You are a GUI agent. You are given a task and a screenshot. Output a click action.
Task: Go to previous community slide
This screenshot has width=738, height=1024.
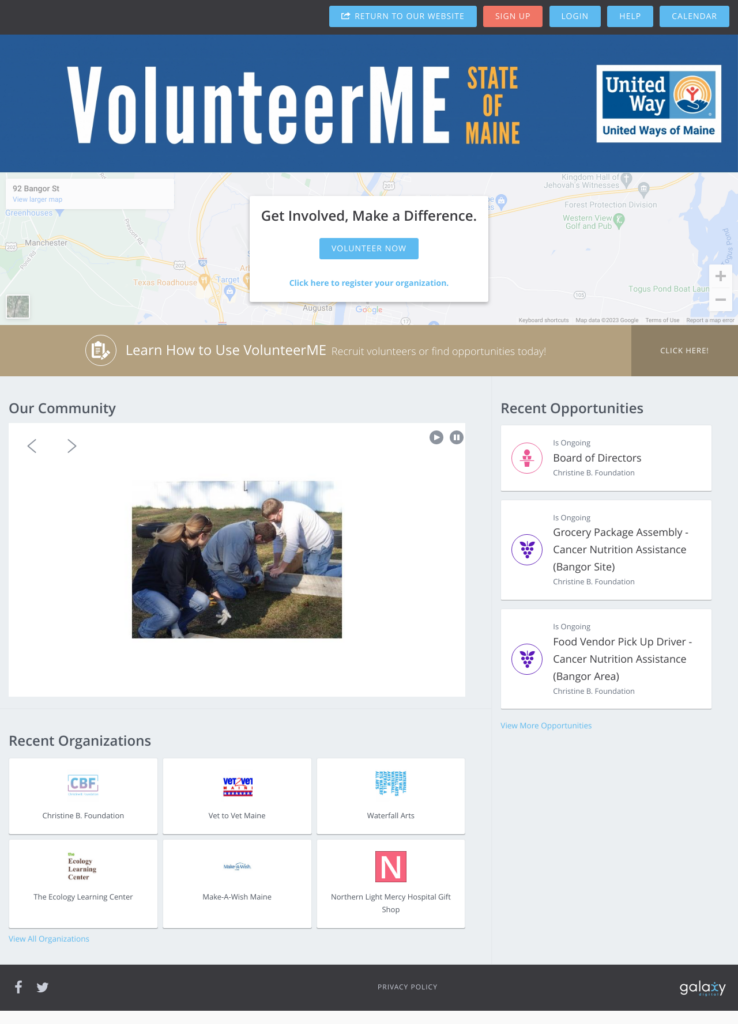(x=32, y=446)
